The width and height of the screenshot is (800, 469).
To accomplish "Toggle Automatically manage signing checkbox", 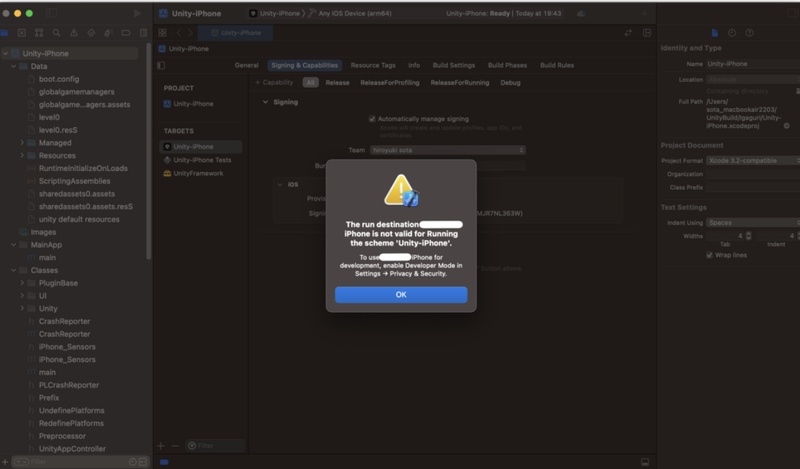I will (372, 119).
